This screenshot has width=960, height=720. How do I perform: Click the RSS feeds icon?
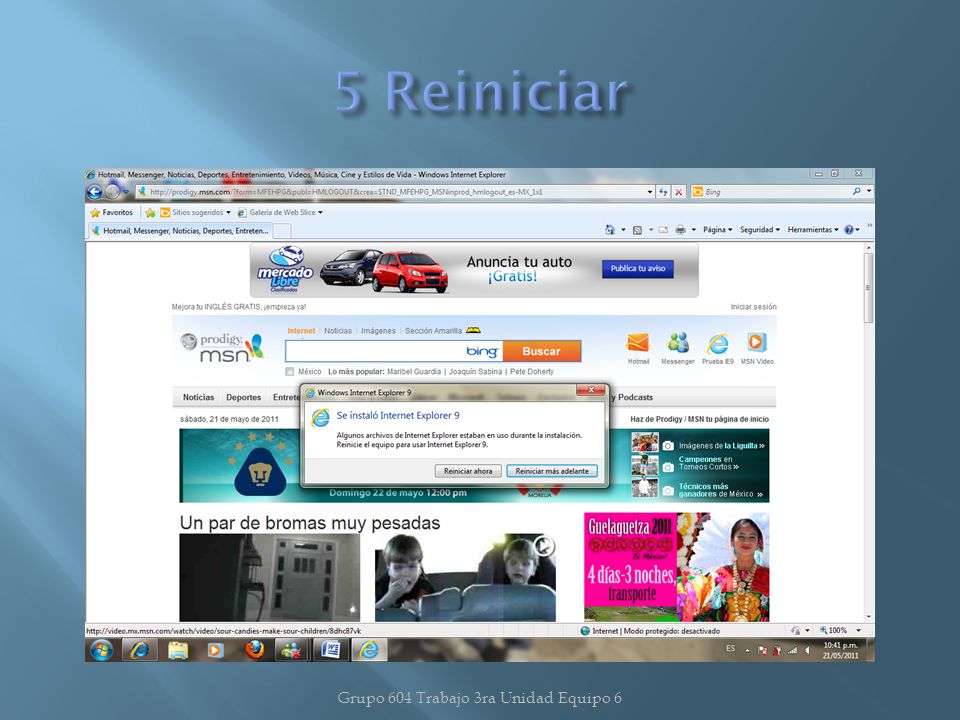coord(637,230)
